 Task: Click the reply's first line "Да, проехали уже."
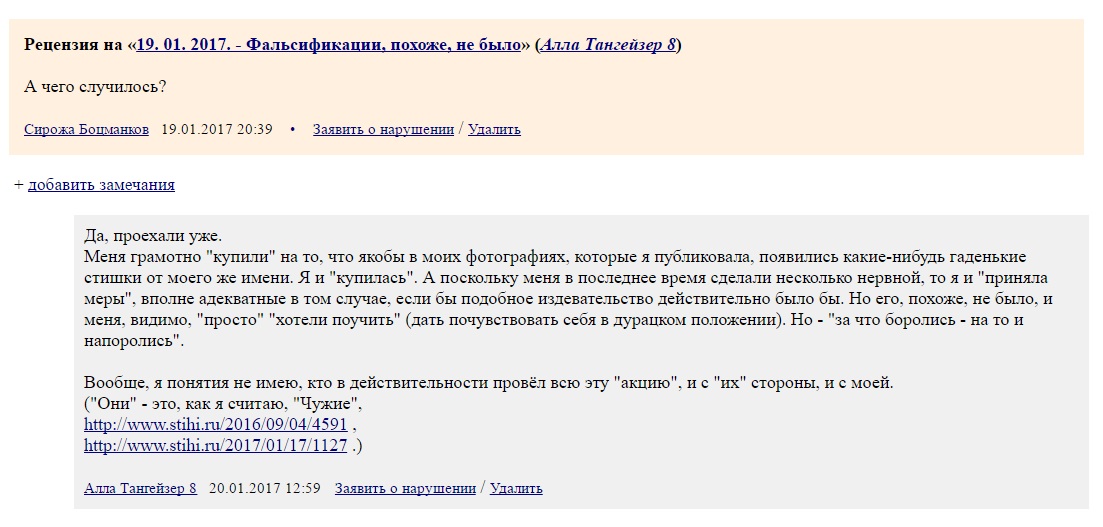(x=153, y=237)
